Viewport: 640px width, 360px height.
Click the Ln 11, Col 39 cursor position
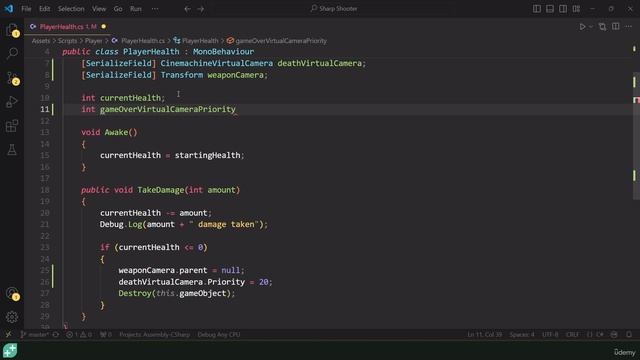(x=484, y=335)
